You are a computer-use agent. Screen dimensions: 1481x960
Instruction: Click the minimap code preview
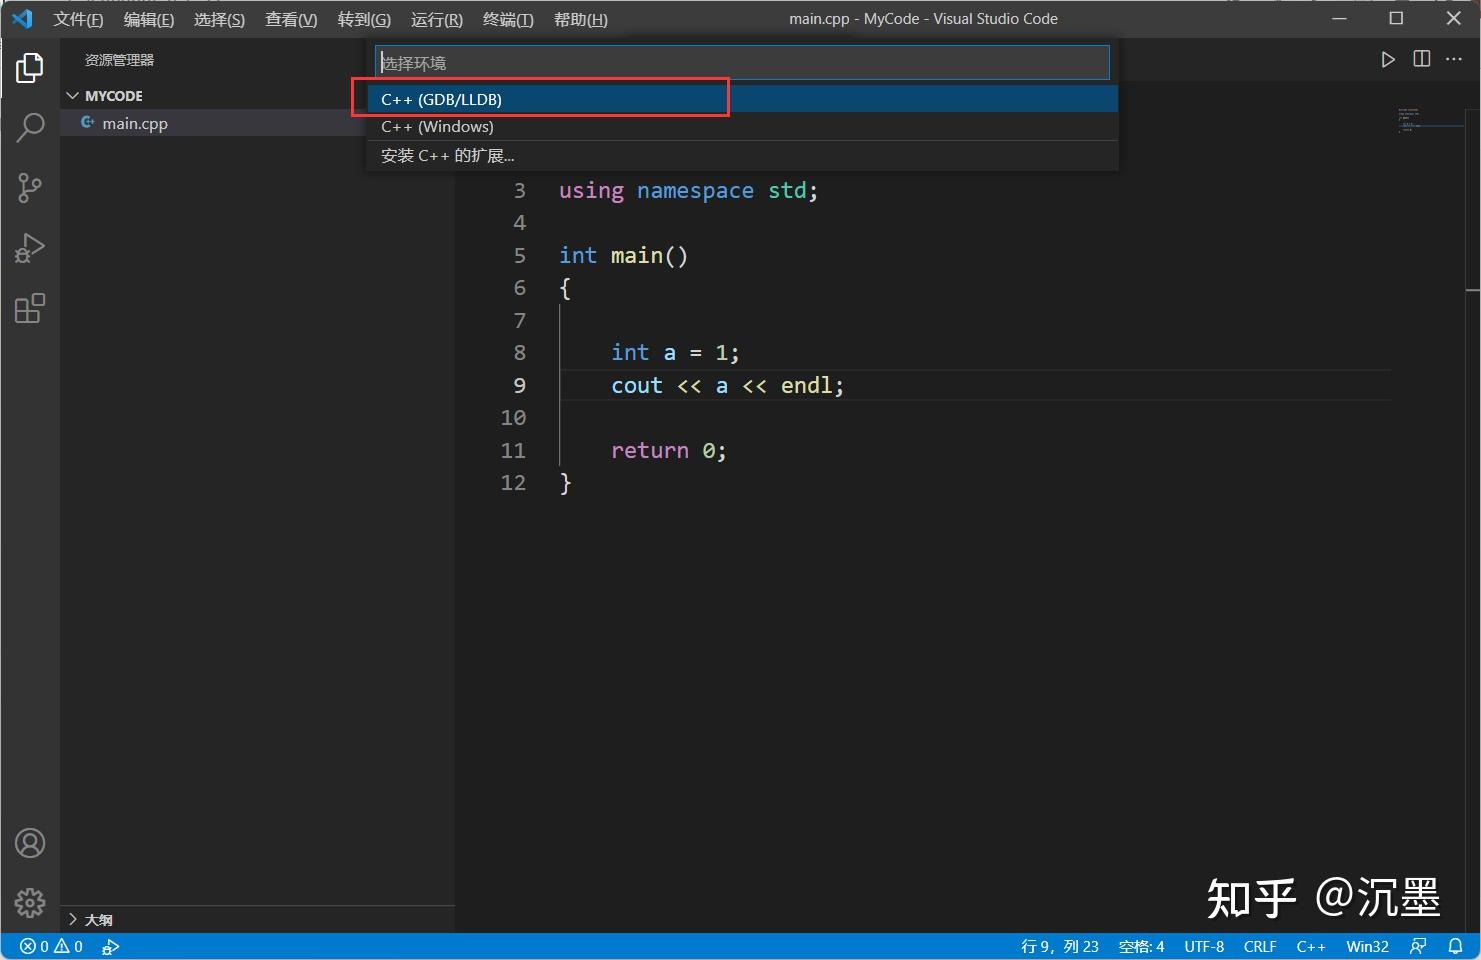[1431, 120]
